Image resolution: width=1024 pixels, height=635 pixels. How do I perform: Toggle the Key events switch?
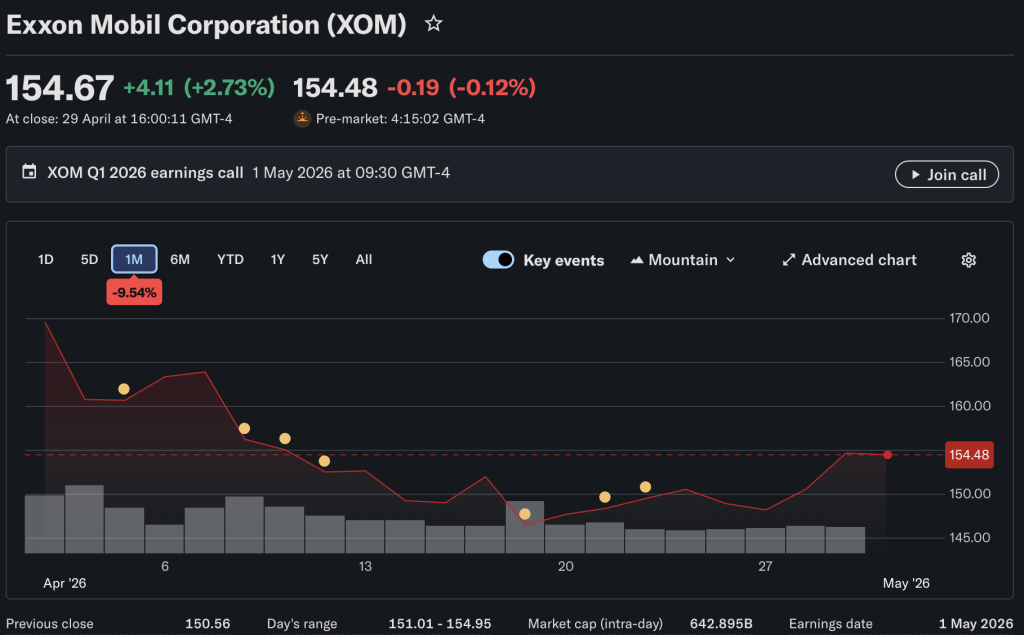[498, 260]
